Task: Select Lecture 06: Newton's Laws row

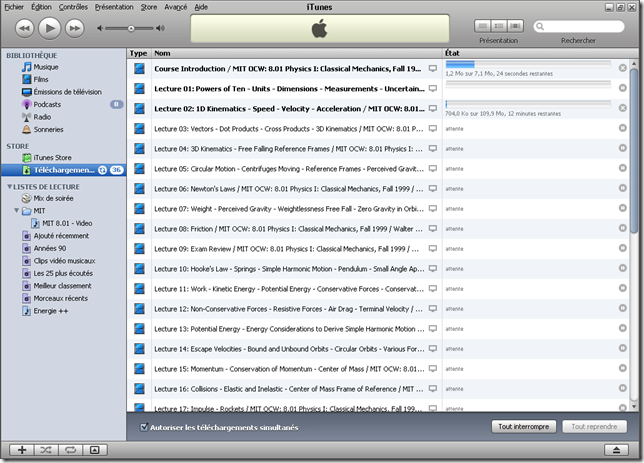Action: (x=378, y=189)
